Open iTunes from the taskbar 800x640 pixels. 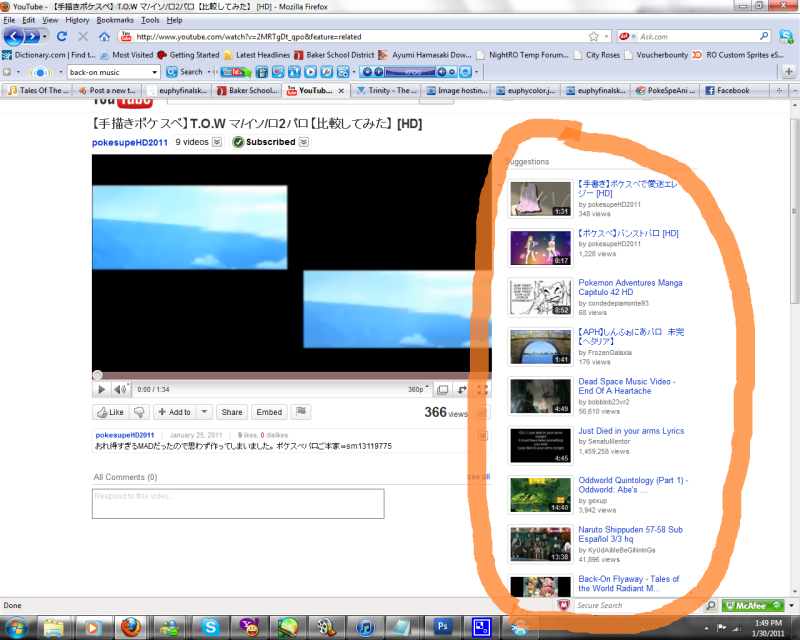(365, 627)
